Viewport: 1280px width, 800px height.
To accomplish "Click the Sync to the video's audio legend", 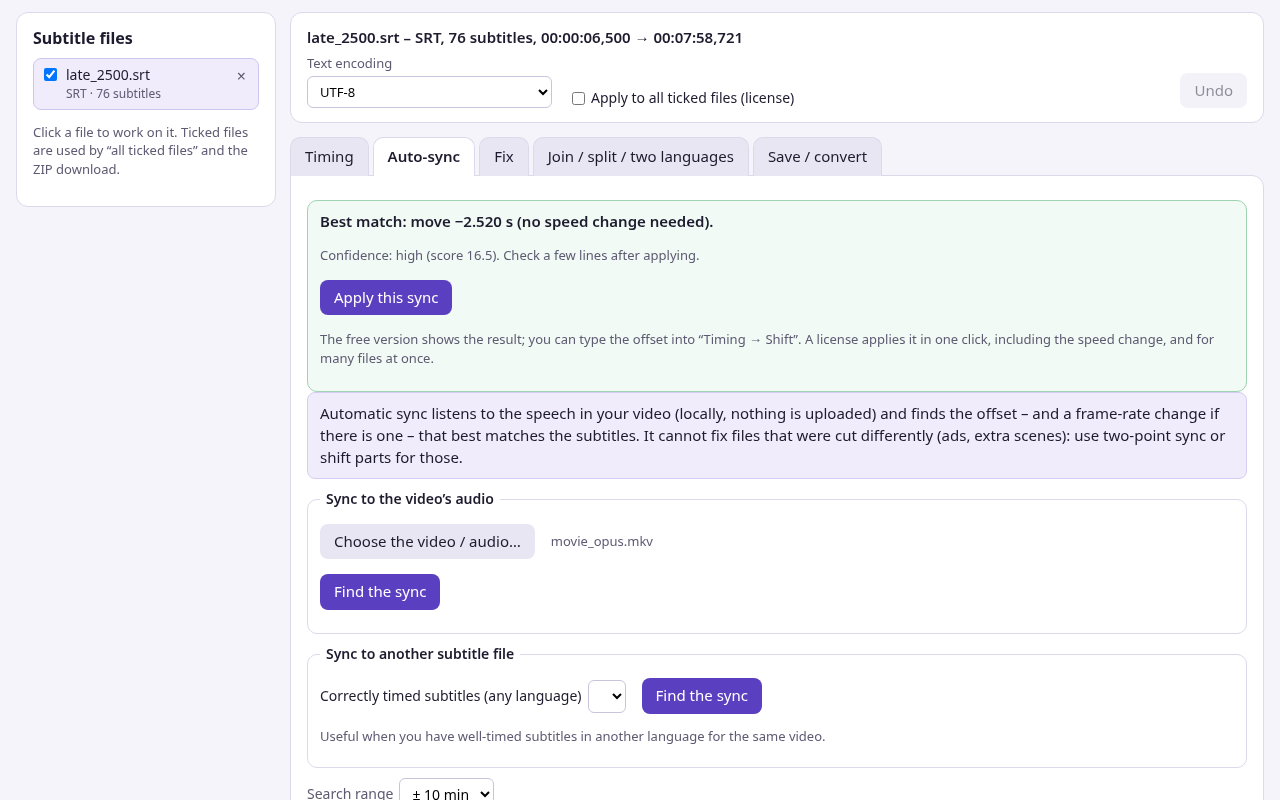I will tap(410, 499).
